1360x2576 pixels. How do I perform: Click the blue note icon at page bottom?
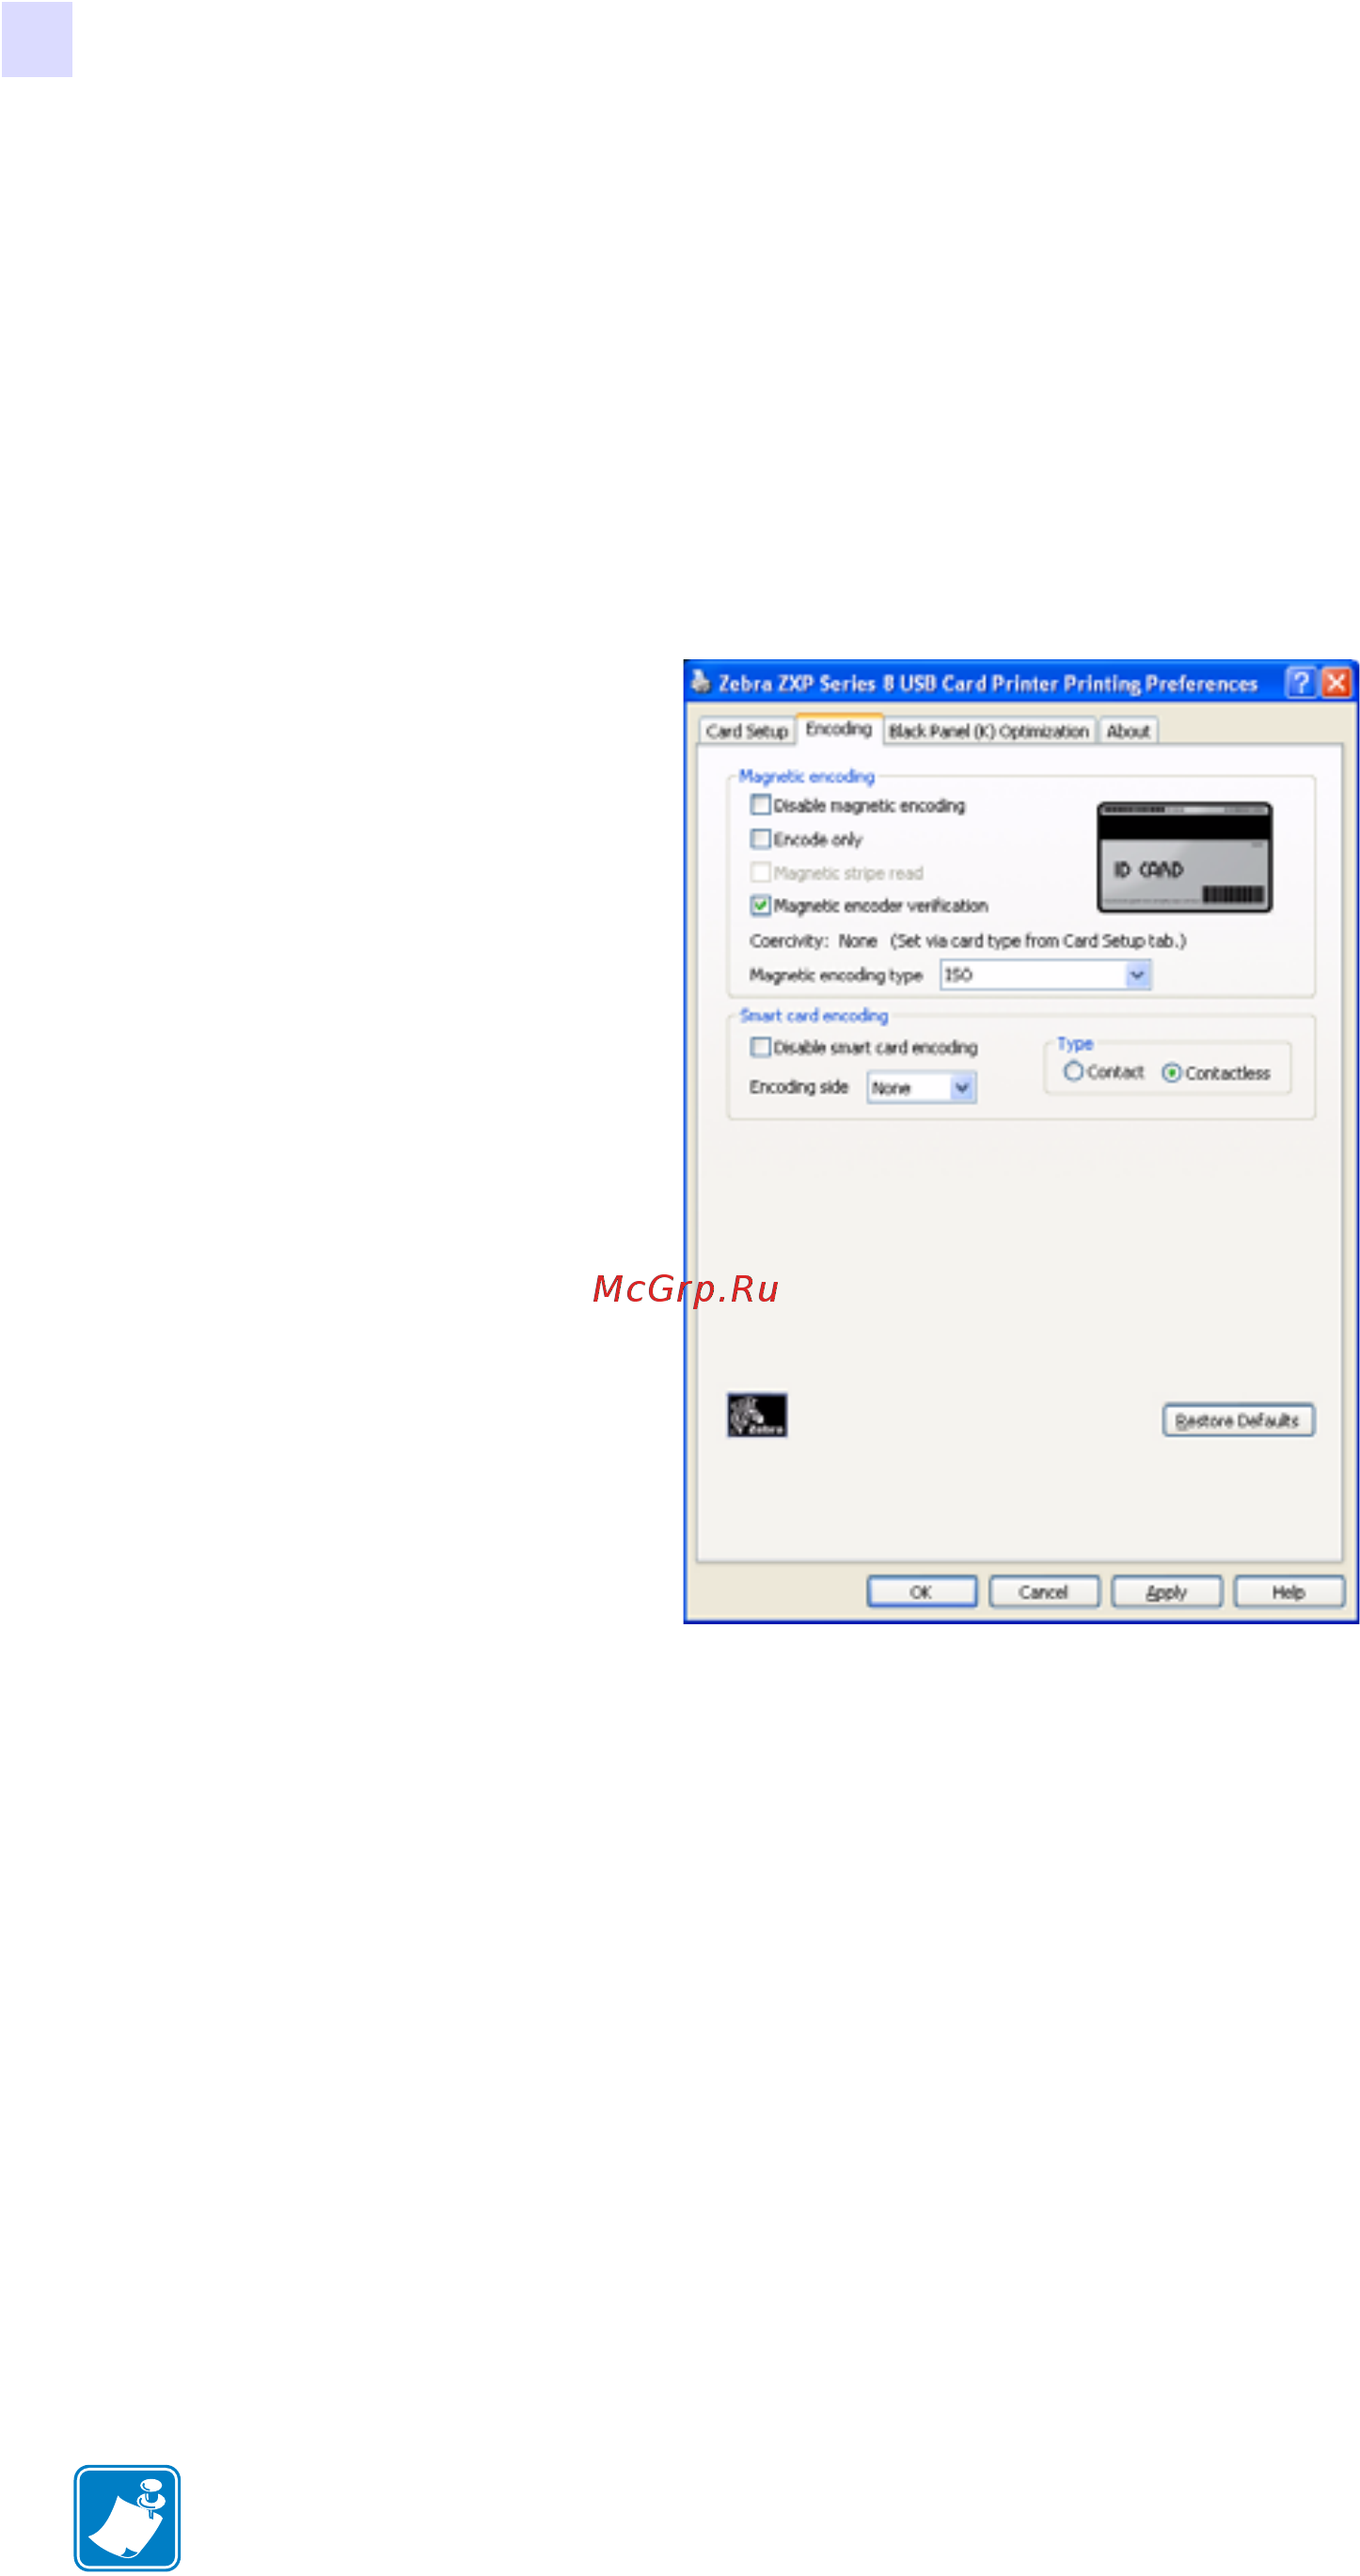pos(127,2518)
